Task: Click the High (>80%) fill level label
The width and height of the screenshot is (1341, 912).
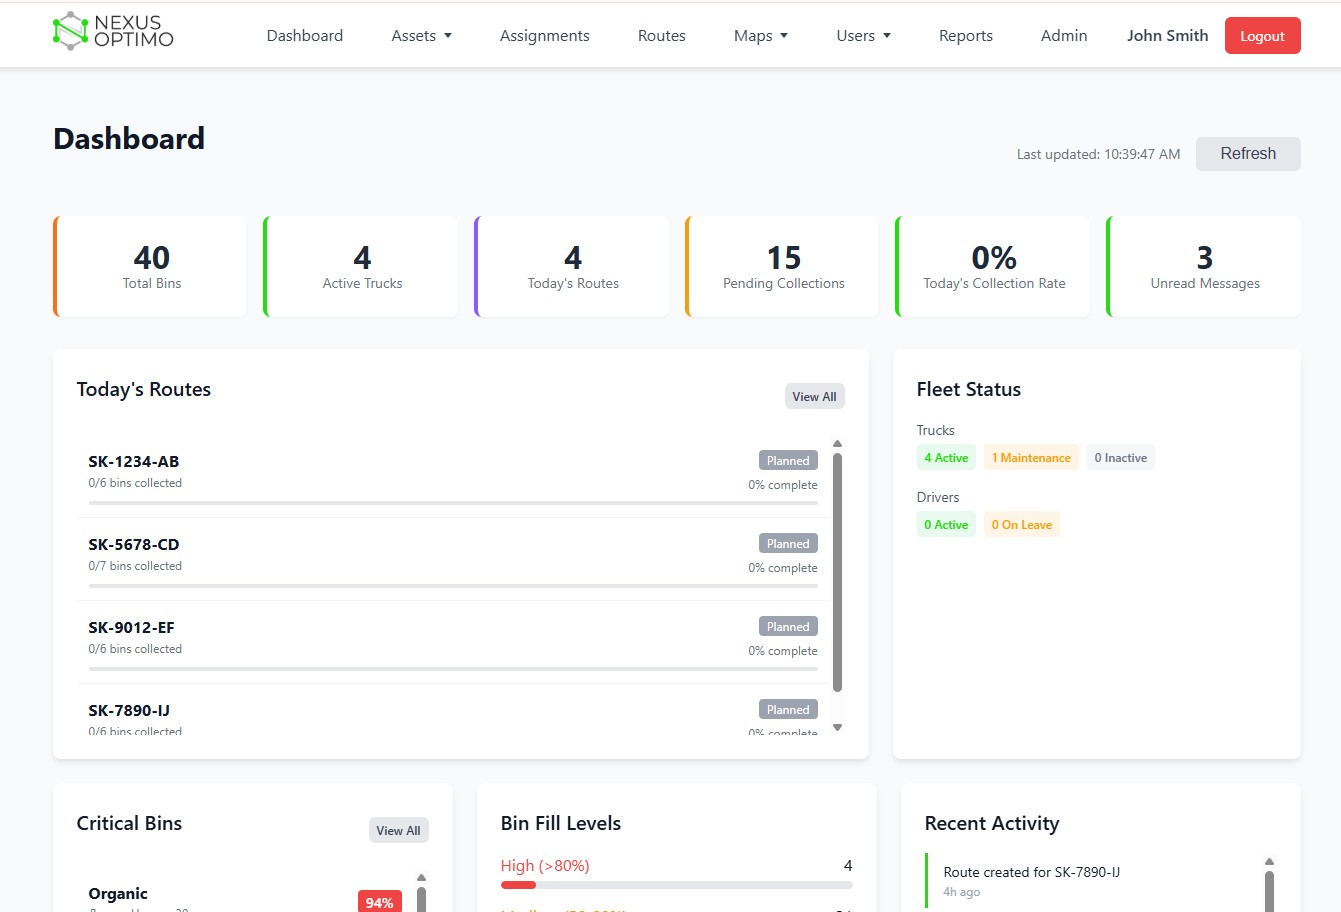Action: (x=545, y=866)
